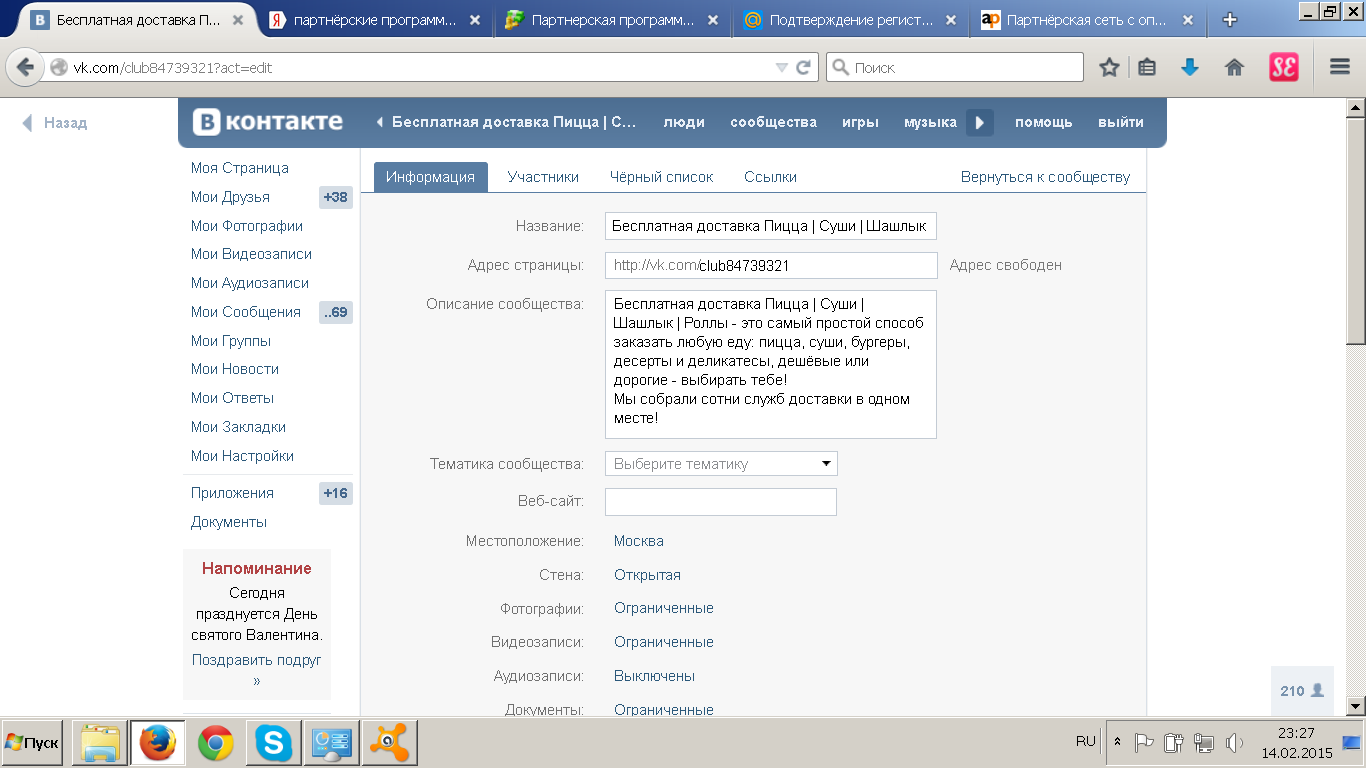Open the Чёрный список tab
Viewport: 1366px width, 768px height.
(x=661, y=177)
